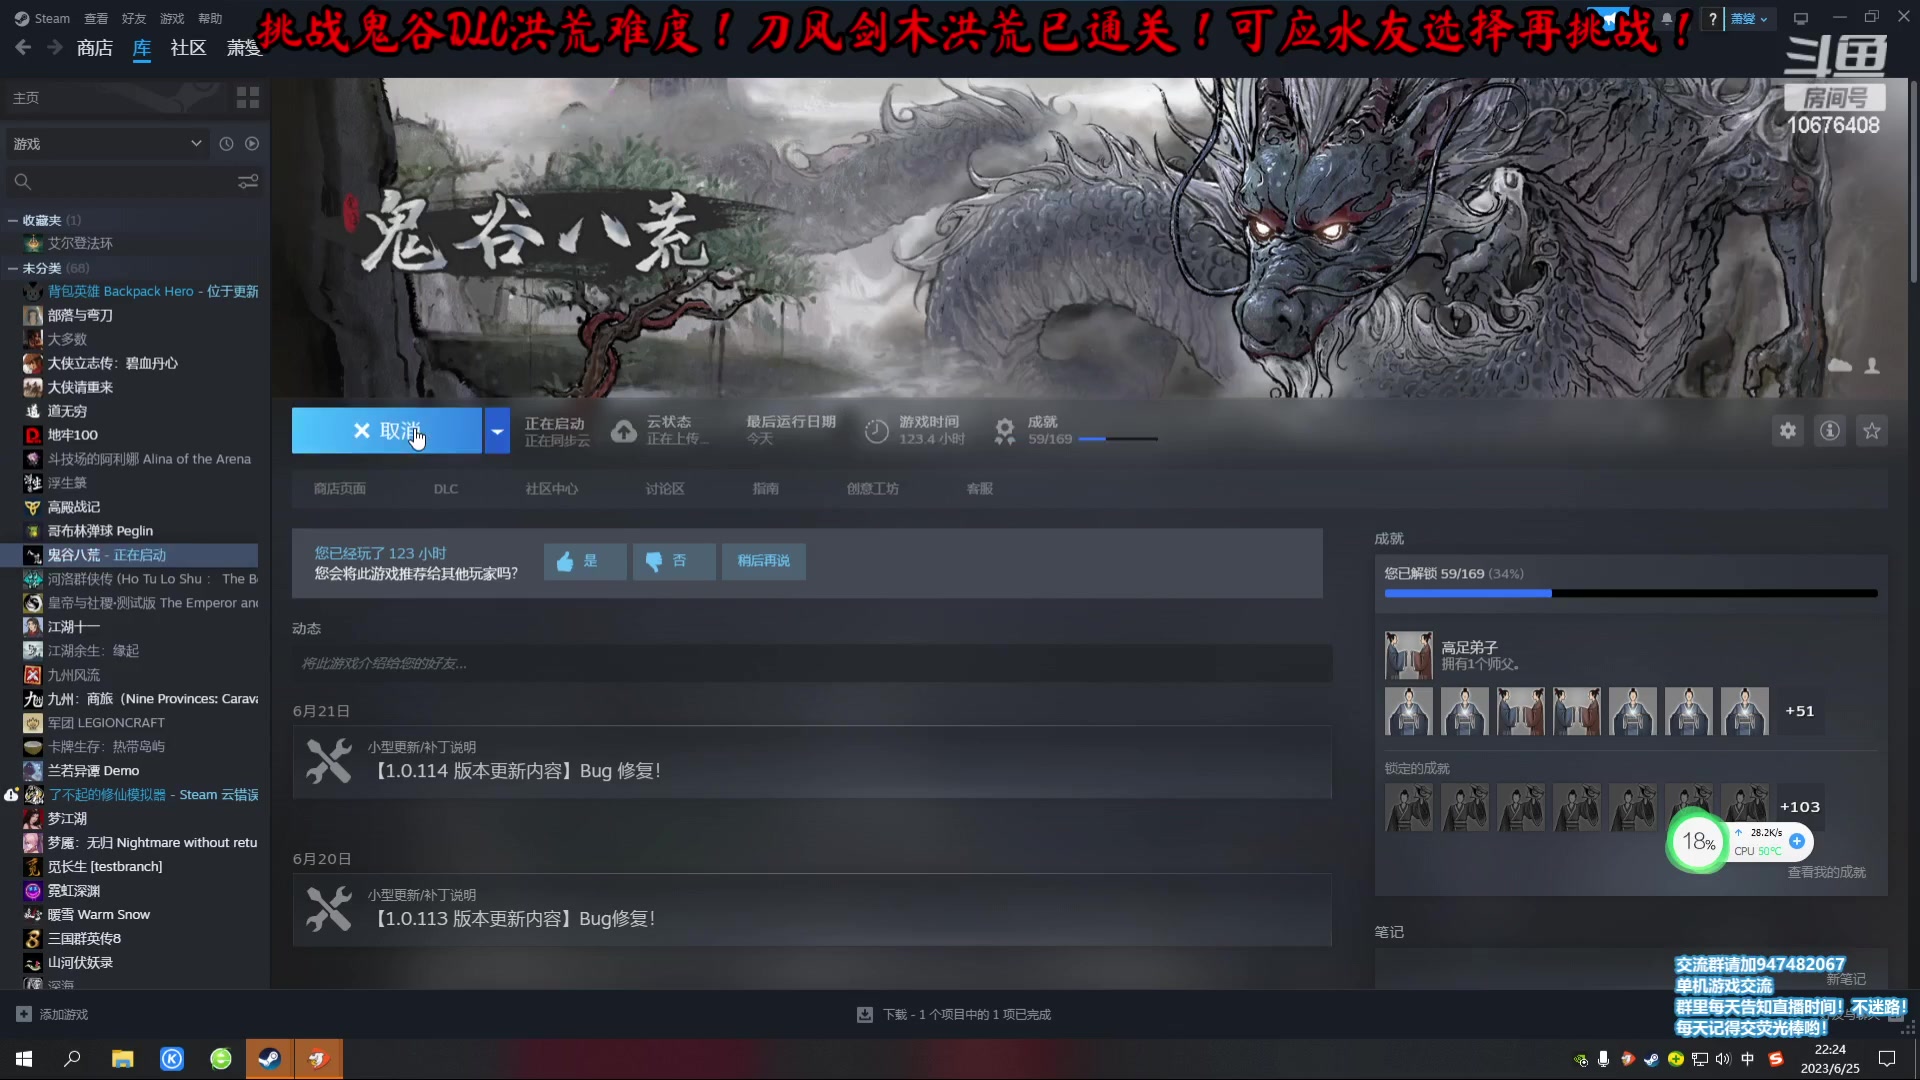Open the 讨论区 tab
The height and width of the screenshot is (1080, 1920).
click(x=665, y=489)
